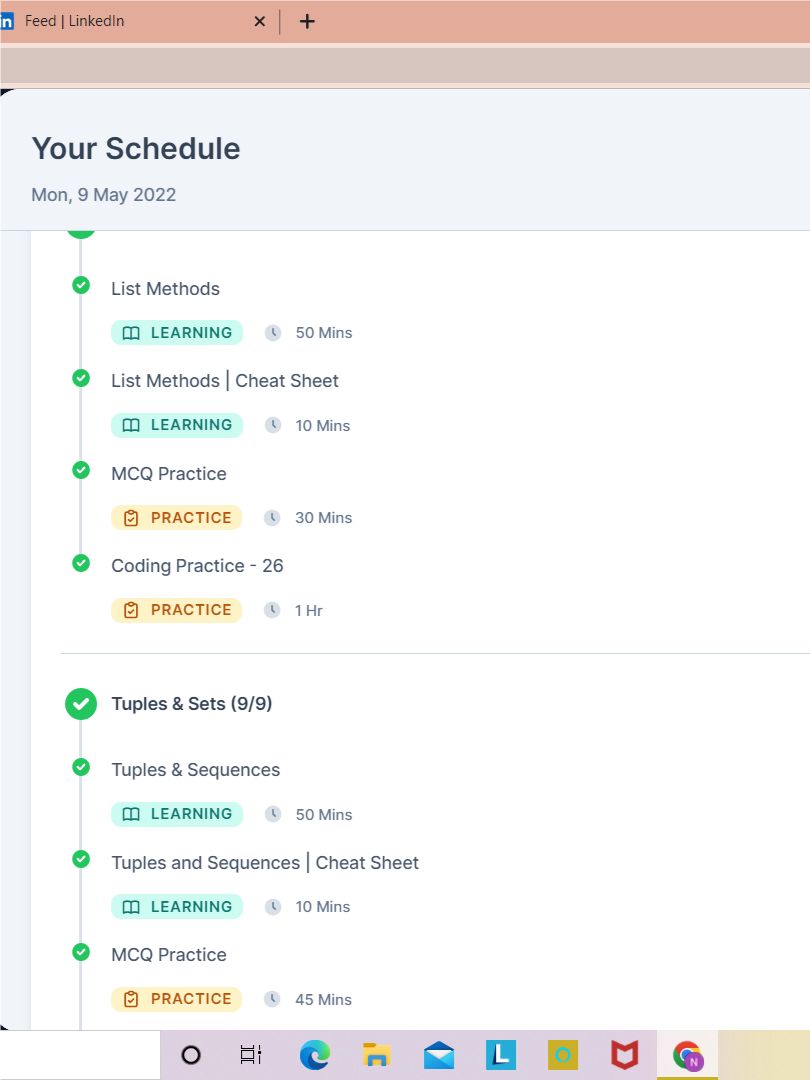Click the Task View taskbar icon
Viewport: 810px width, 1080px height.
(x=251, y=1055)
